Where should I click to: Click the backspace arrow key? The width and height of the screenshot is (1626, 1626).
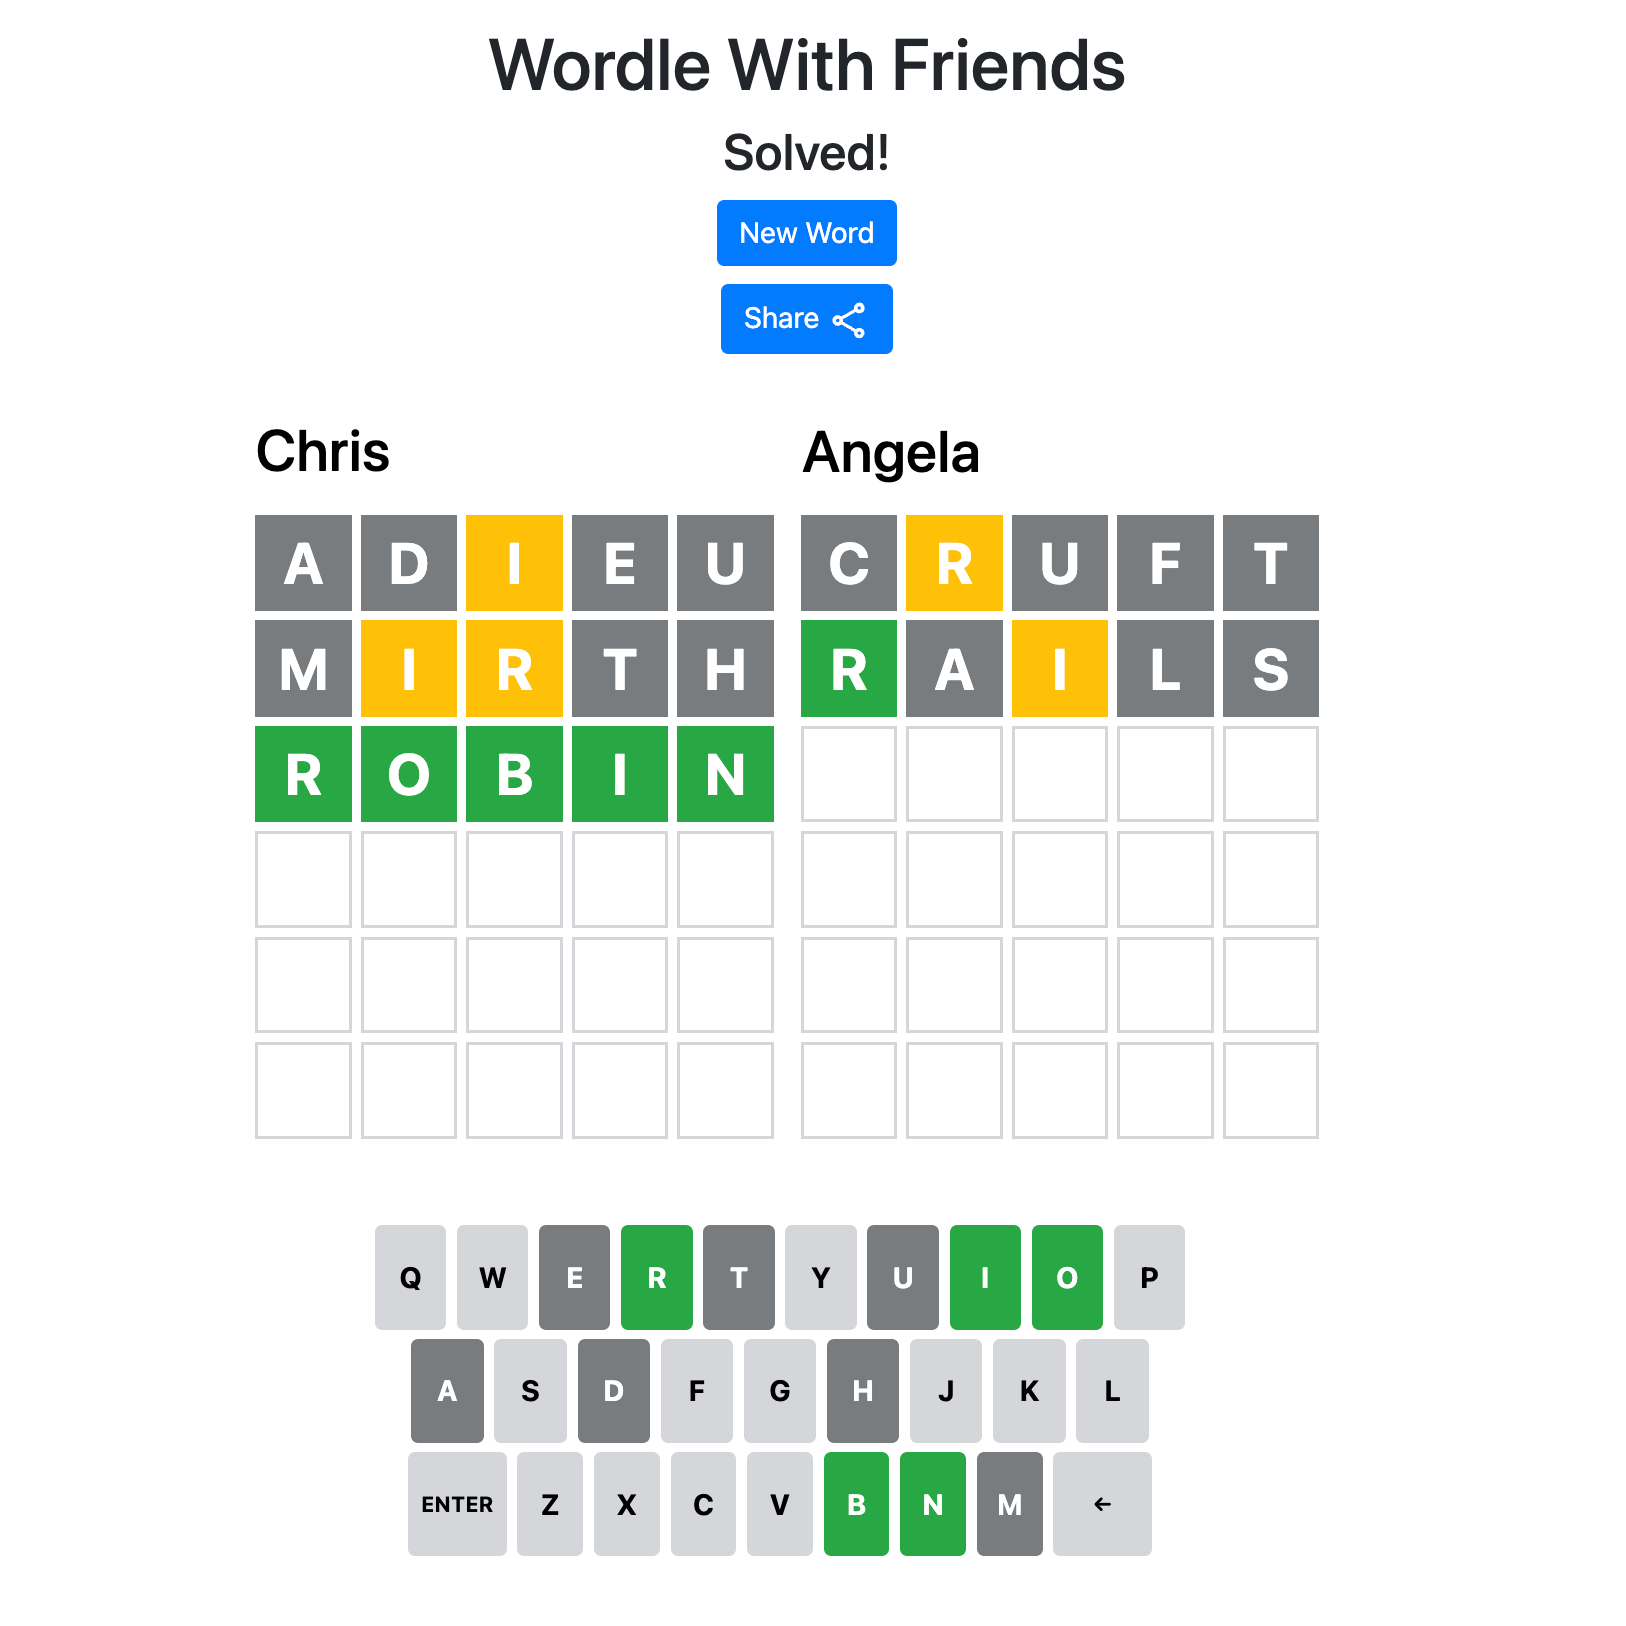coord(1102,1503)
